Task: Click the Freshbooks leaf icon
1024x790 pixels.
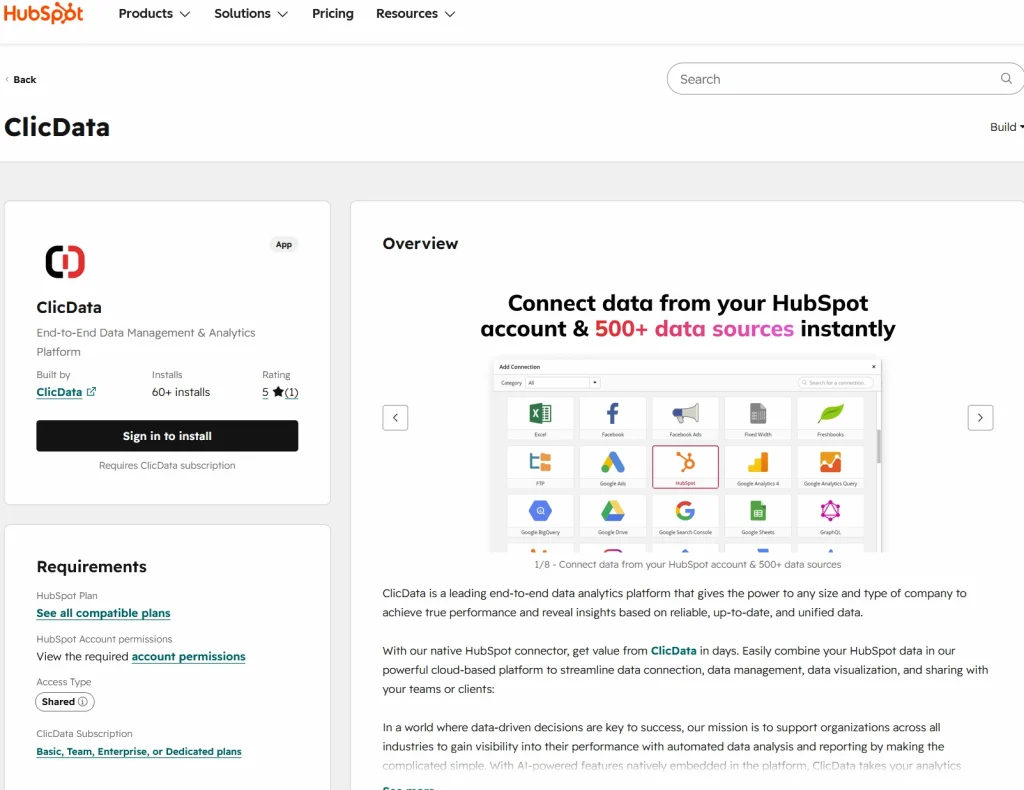Action: [x=830, y=413]
